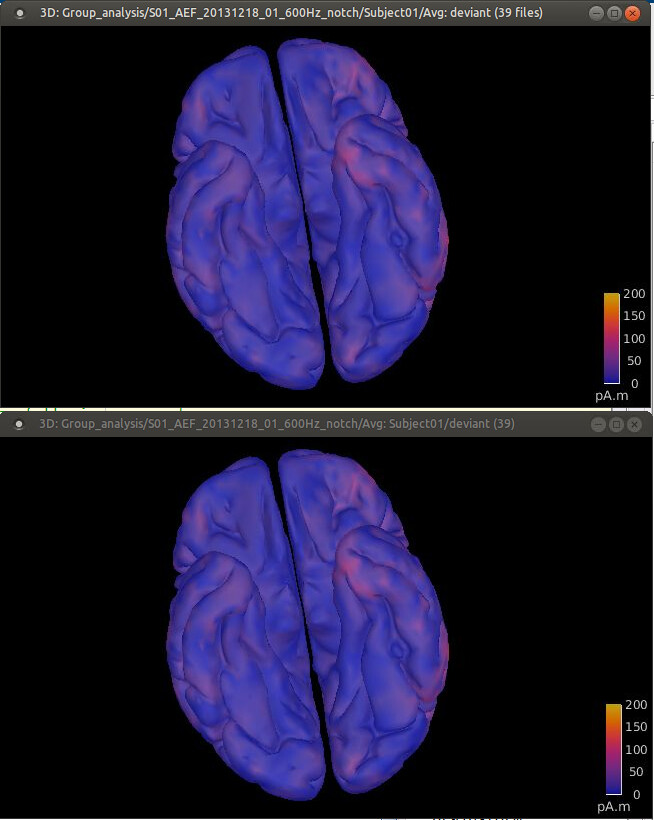Click the top window's title bar menu dot
The width and height of the screenshot is (654, 820).
[20, 13]
